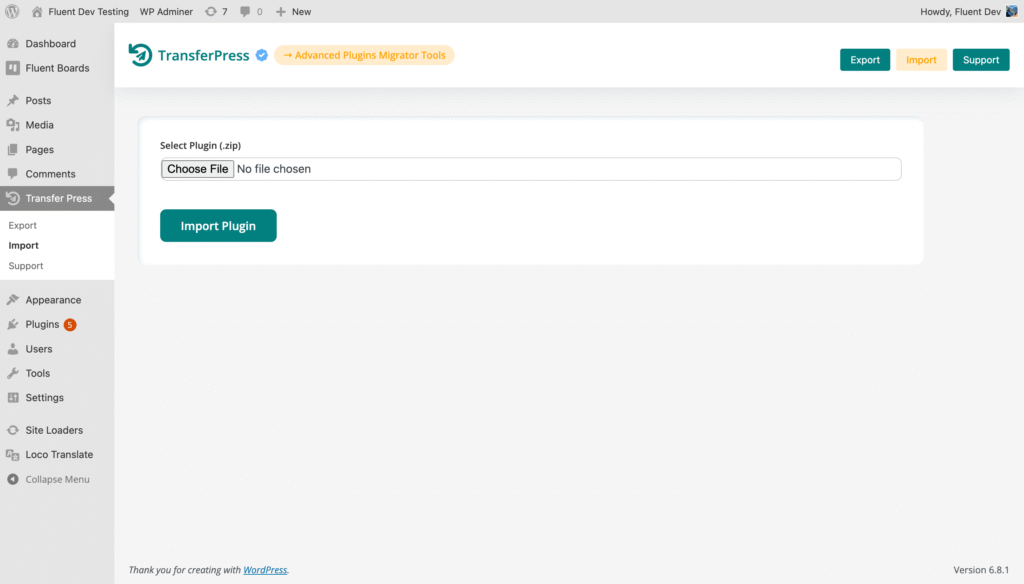Click the Collapse Menu arrow icon
Image resolution: width=1024 pixels, height=584 pixels.
click(13, 479)
